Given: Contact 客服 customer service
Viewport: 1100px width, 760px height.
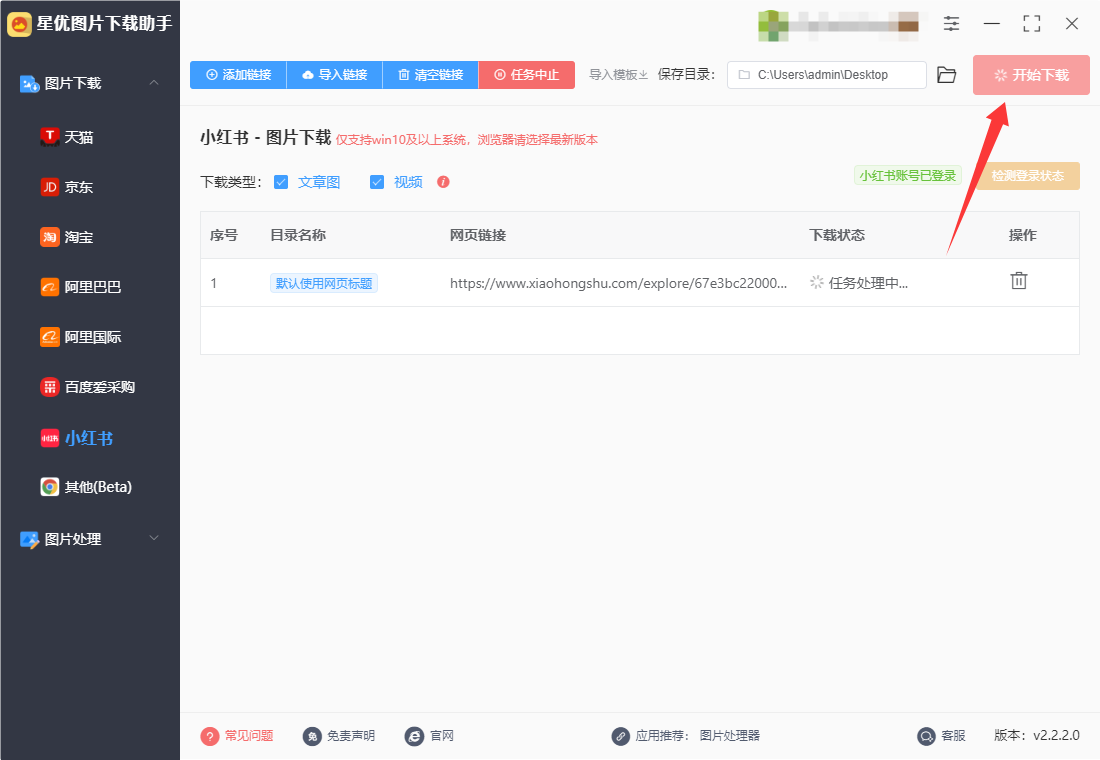Looking at the screenshot, I should pos(953,735).
